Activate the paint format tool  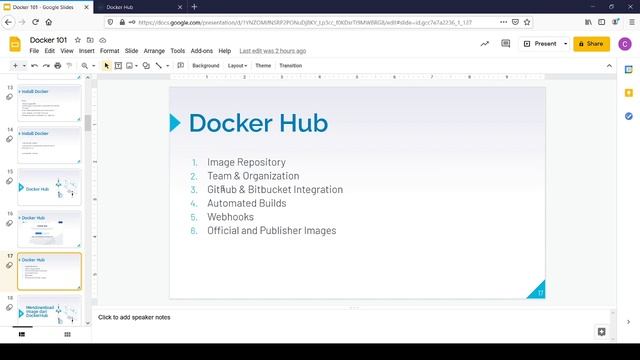(69, 66)
